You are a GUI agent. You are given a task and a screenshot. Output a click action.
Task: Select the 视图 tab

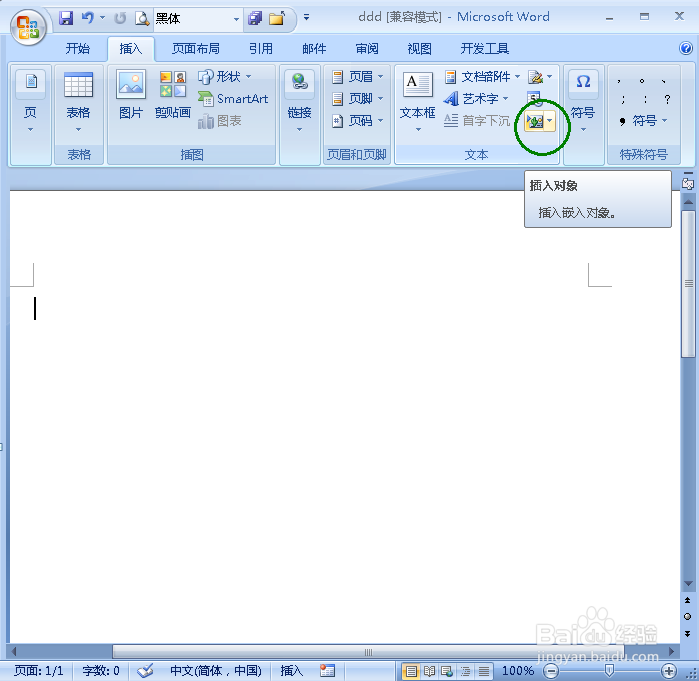pos(419,48)
